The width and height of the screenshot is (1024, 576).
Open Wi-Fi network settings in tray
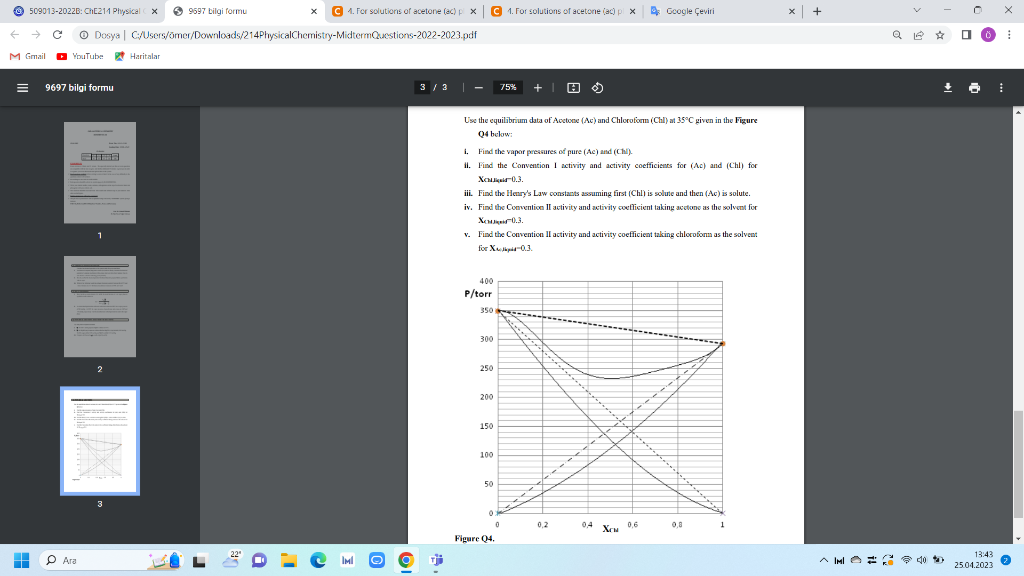(x=906, y=560)
